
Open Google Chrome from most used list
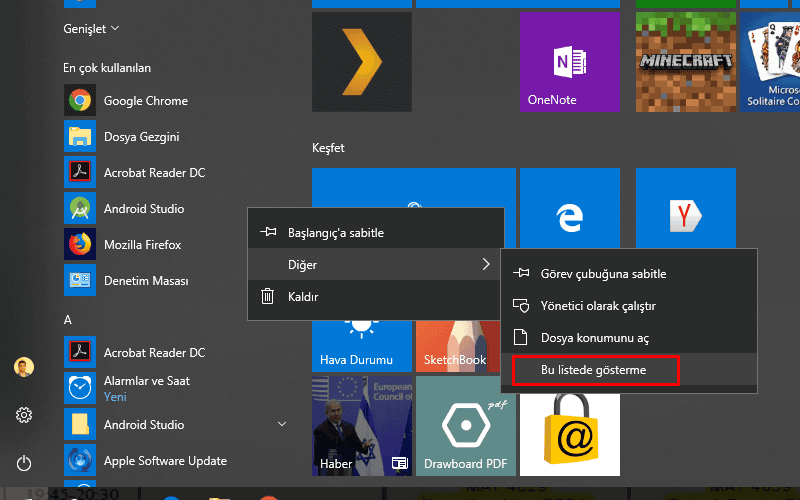click(x=145, y=101)
